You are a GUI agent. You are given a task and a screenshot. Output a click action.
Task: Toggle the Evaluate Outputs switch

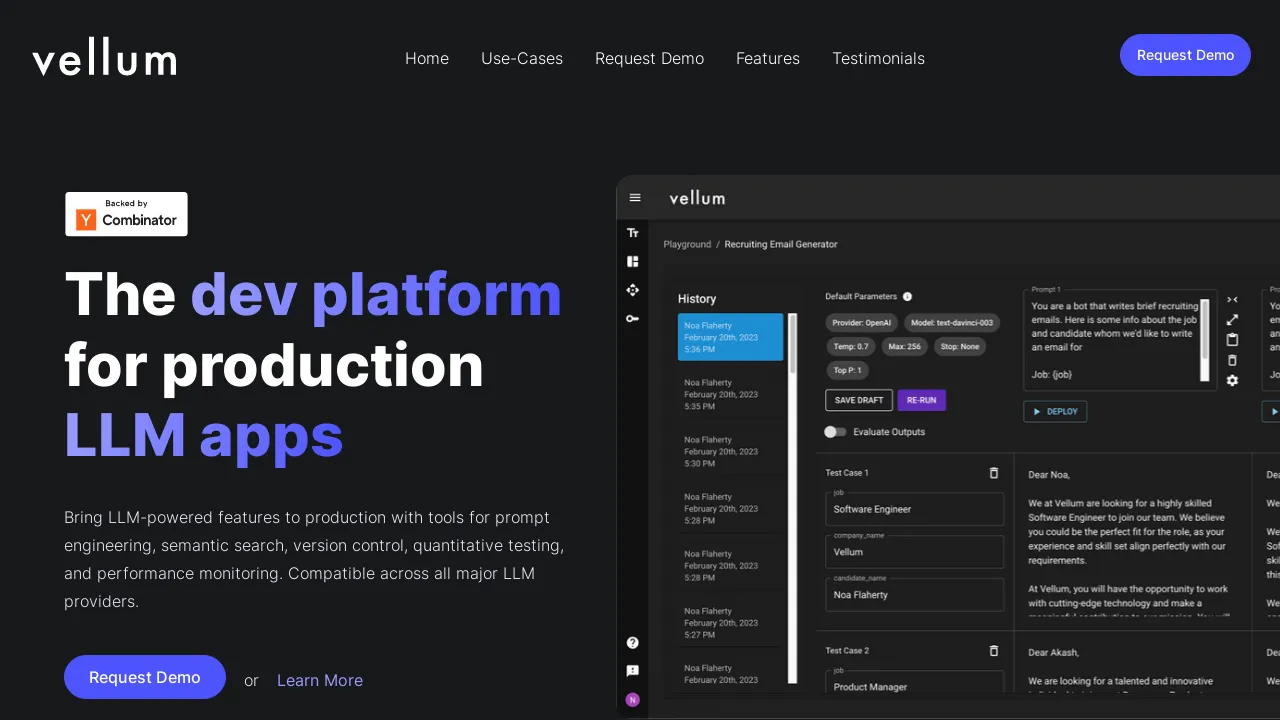(835, 432)
